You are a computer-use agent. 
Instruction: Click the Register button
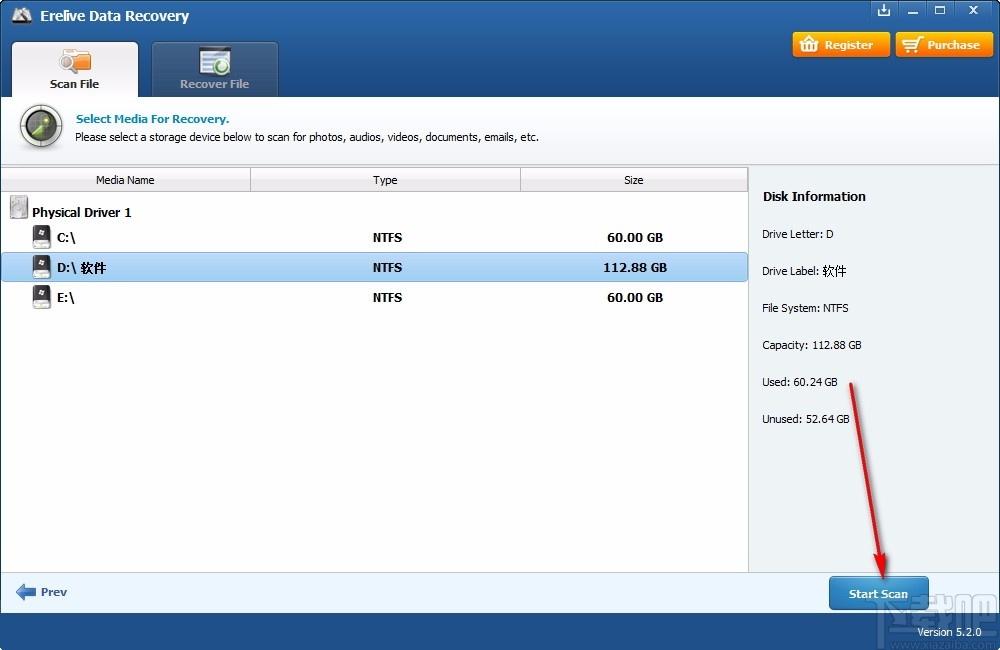(x=841, y=45)
